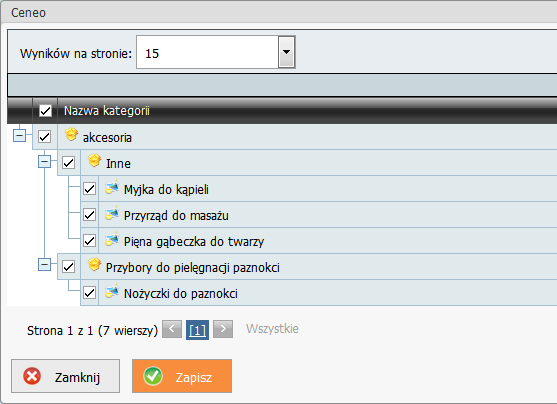
Task: Collapse the akcesoria tree node
Action: tap(19, 135)
